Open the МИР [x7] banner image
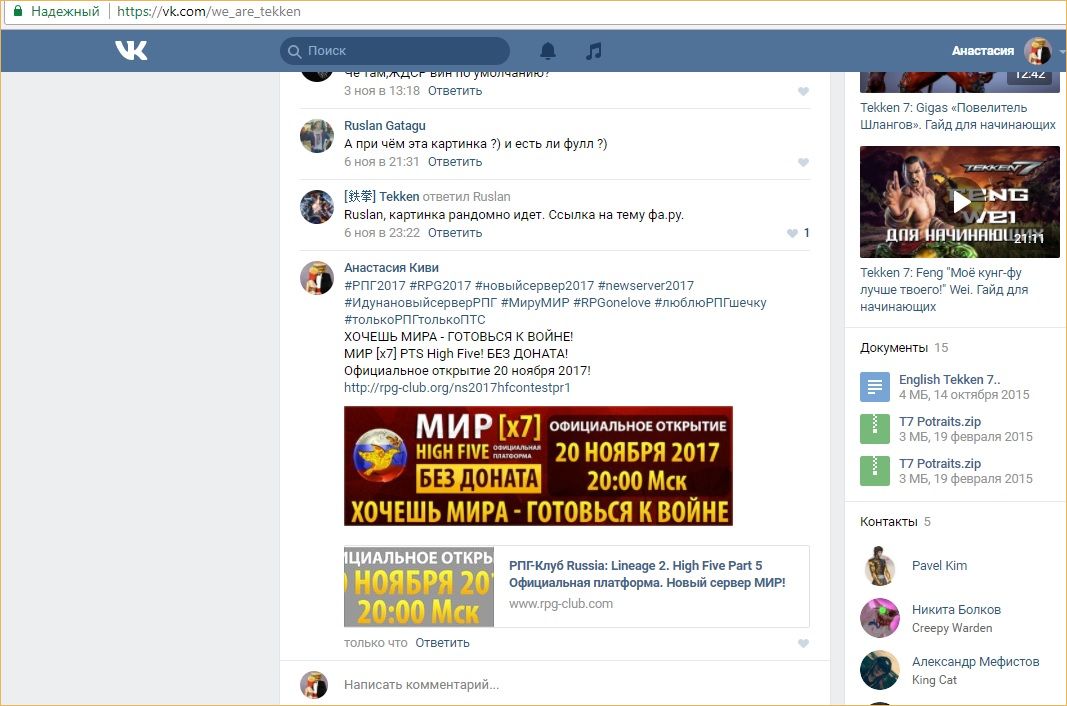Screen dimensions: 1067x706 coord(538,466)
